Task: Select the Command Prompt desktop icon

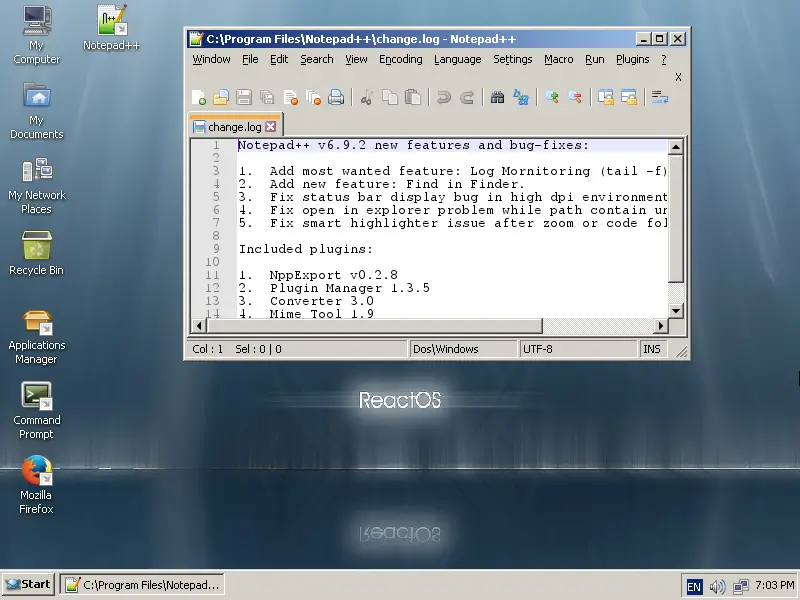Action: (x=37, y=411)
